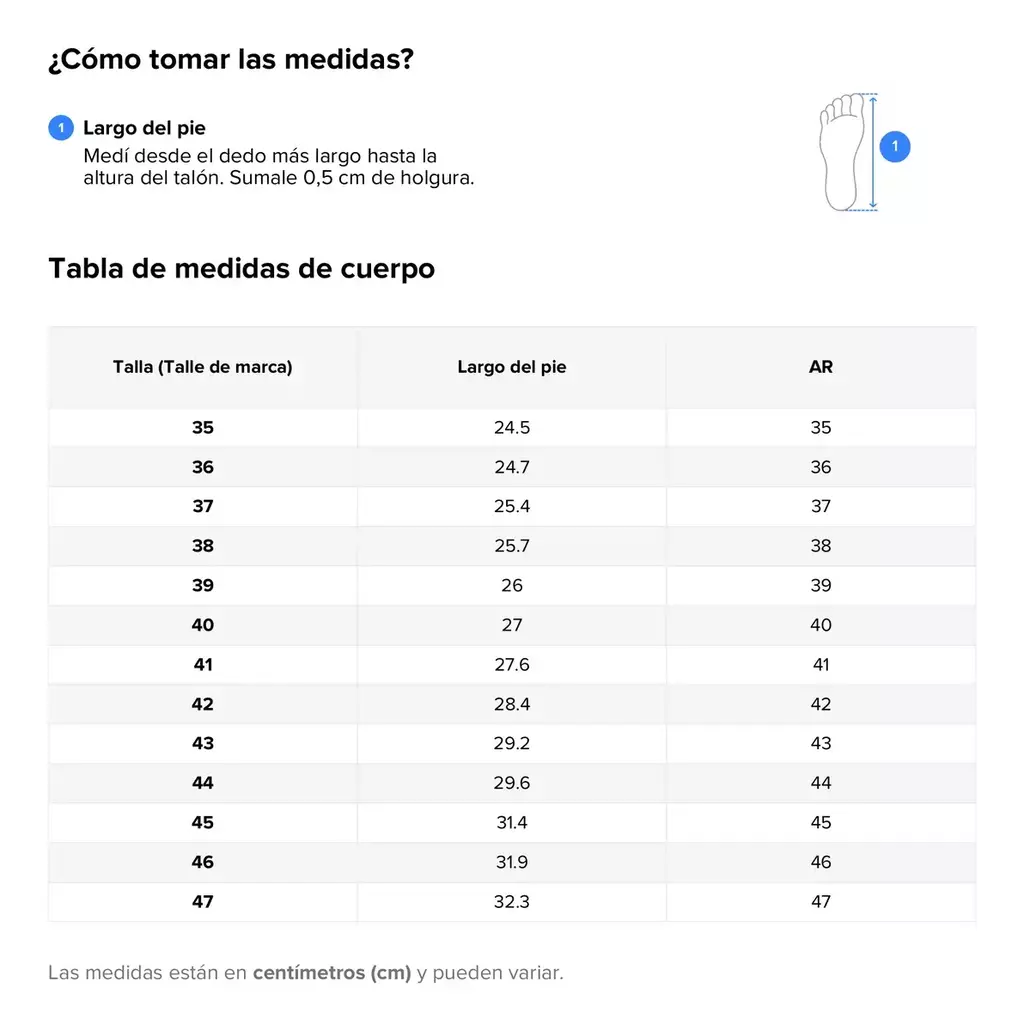
Task: Click the "Tabla de medidas de cuerpo" heading
Action: click(x=242, y=269)
